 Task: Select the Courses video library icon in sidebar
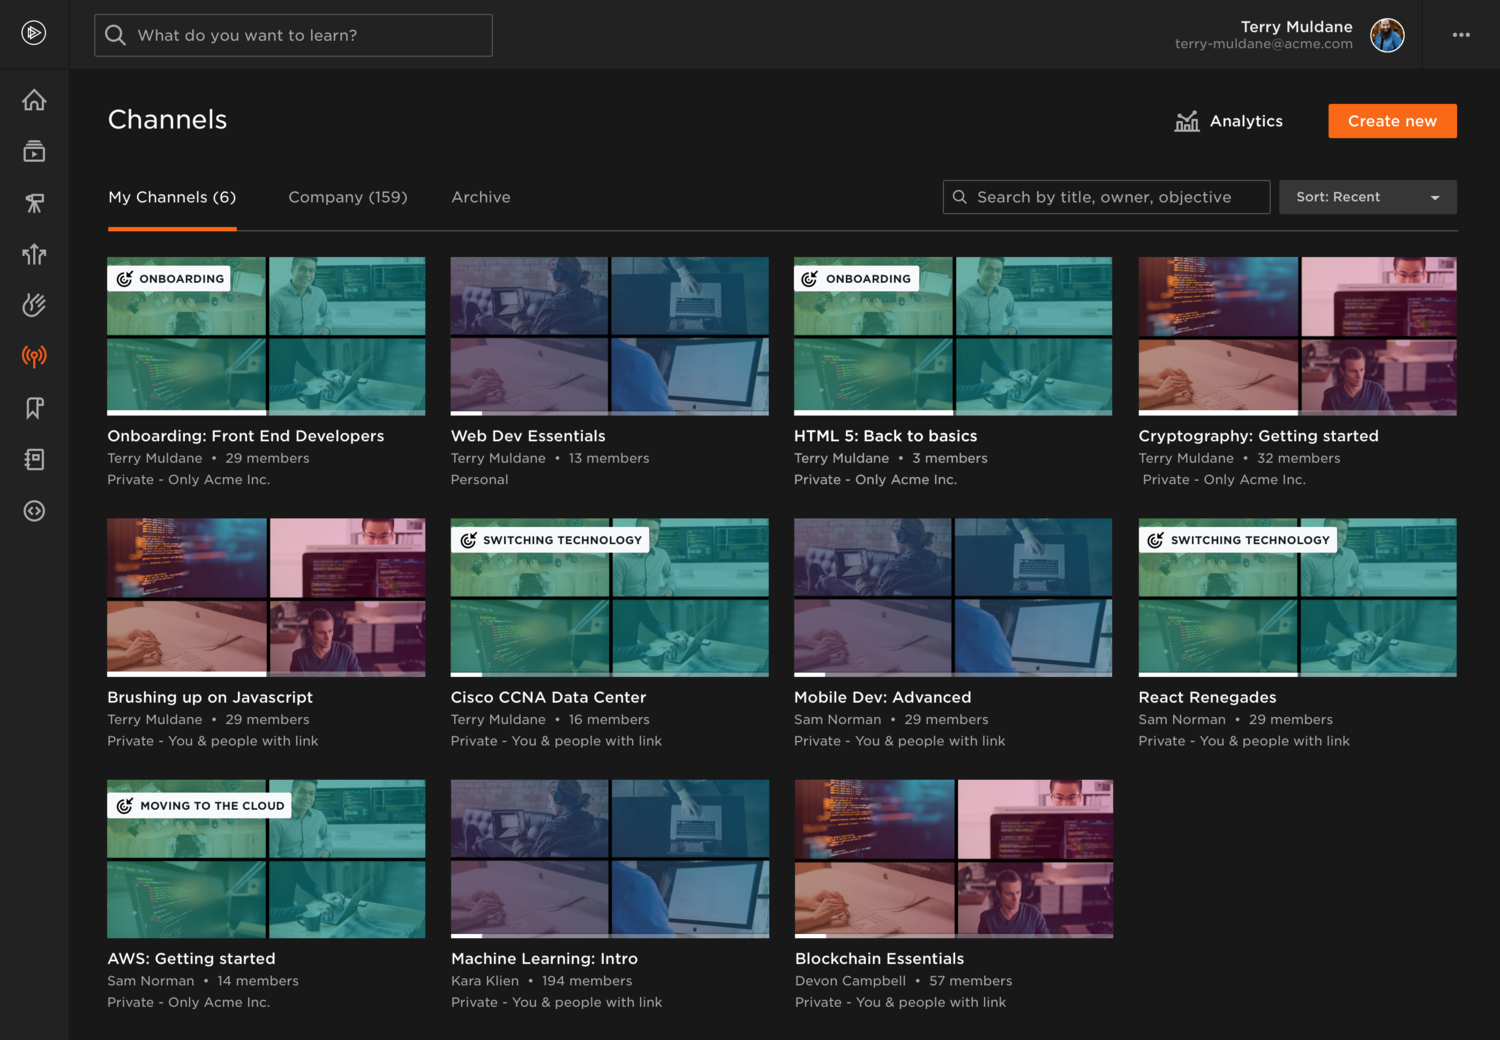coord(34,151)
